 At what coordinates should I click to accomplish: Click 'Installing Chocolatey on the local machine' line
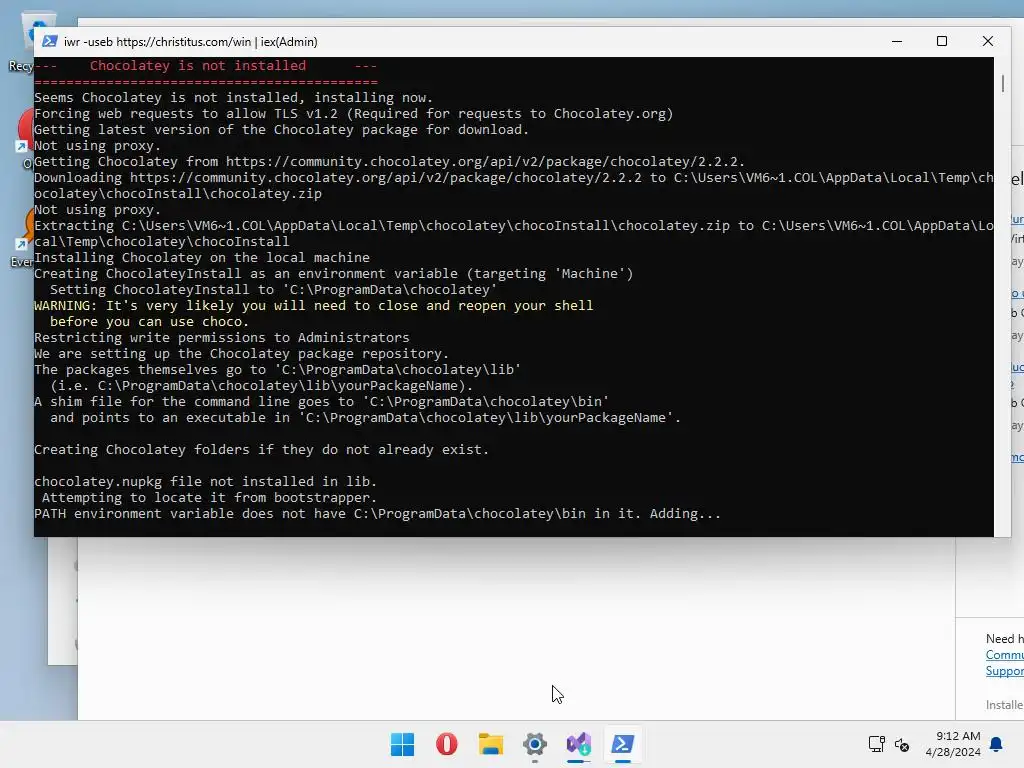pyautogui.click(x=202, y=258)
